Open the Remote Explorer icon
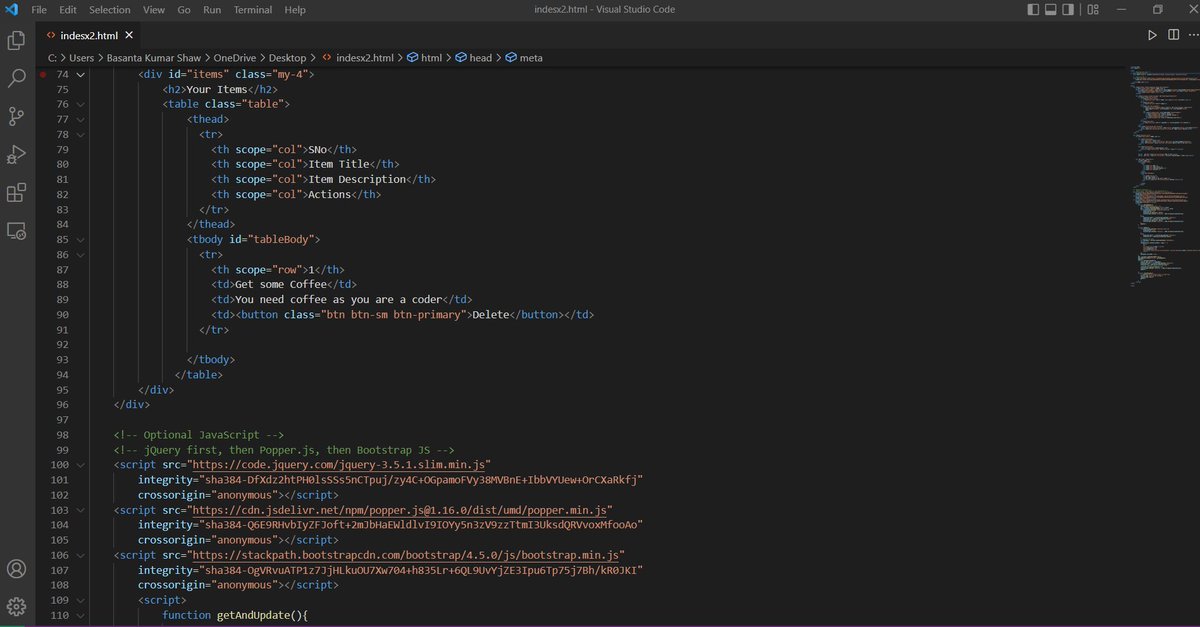This screenshot has width=1200, height=627. [16, 230]
